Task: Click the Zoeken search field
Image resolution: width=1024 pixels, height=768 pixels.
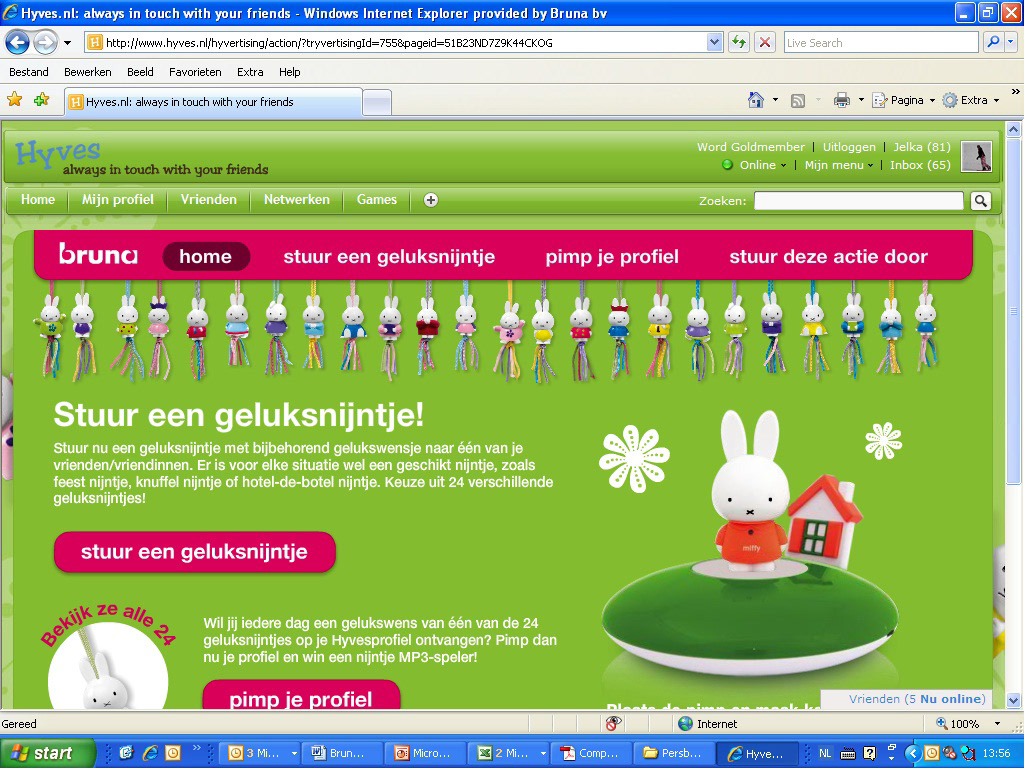Action: click(858, 201)
